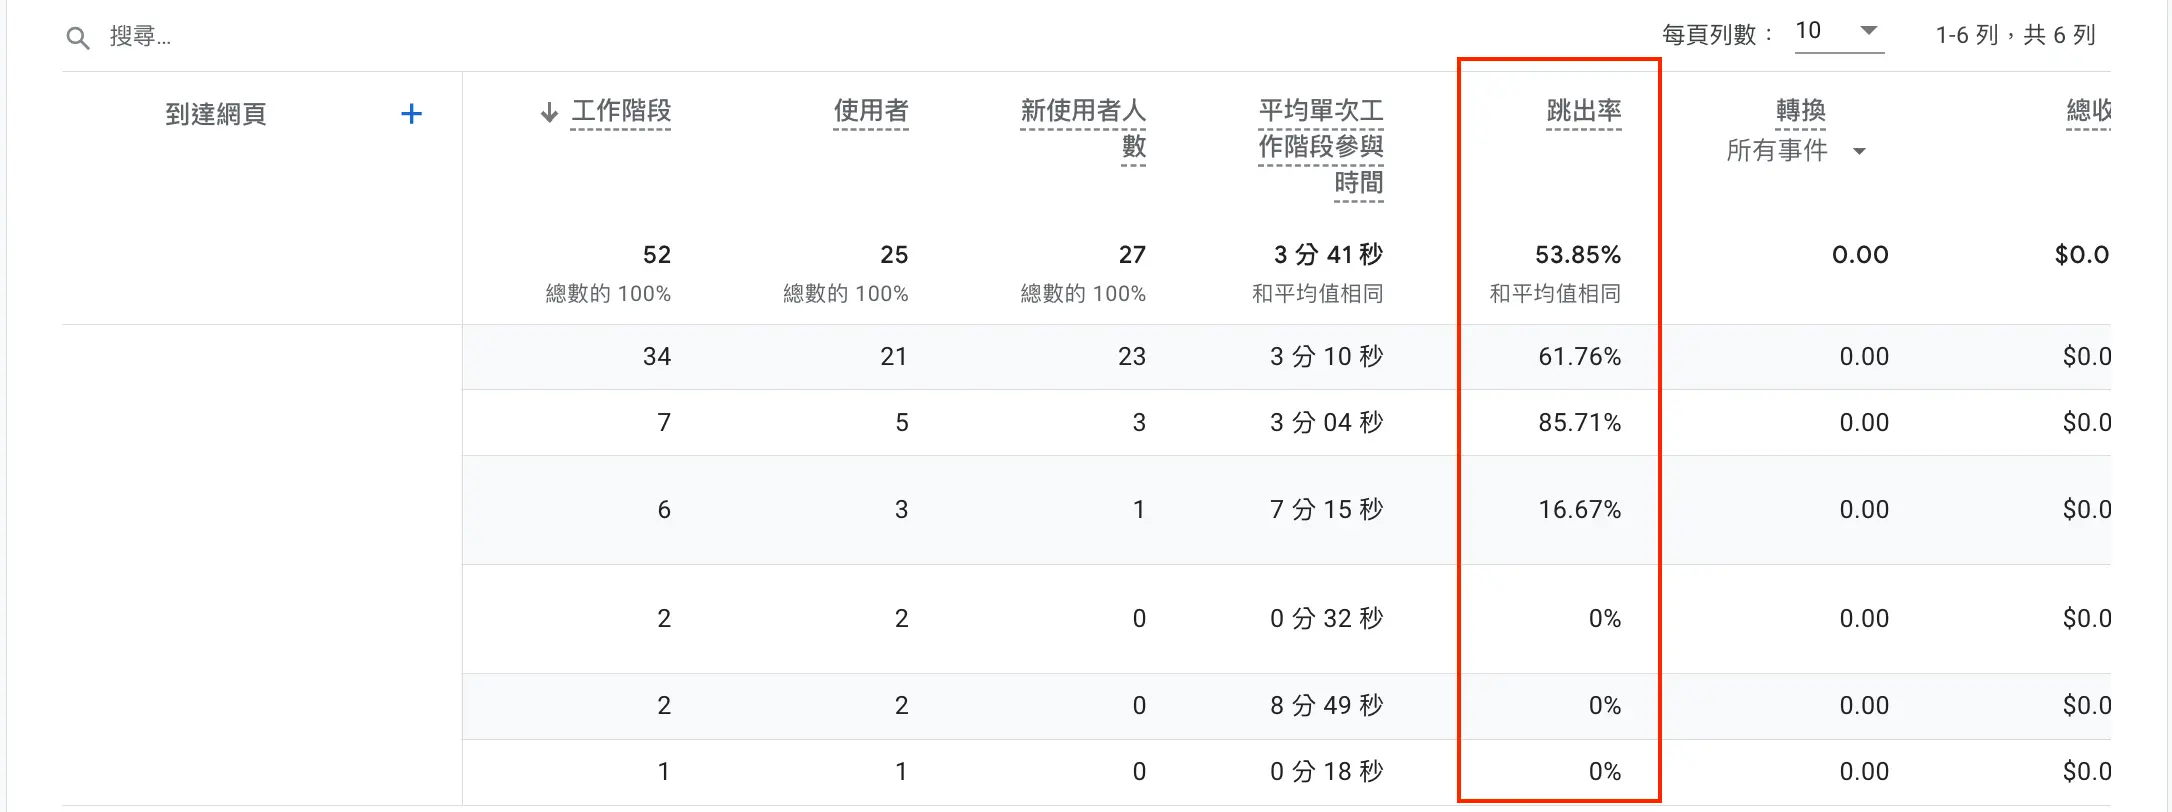Sort by the descending arrow next to 工作階段

(549, 112)
